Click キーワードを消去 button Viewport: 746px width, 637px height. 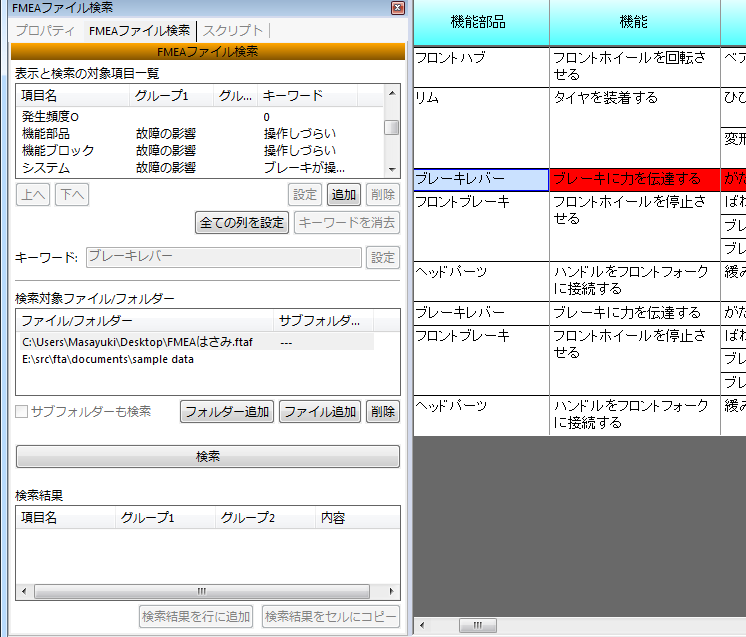pyautogui.click(x=347, y=223)
